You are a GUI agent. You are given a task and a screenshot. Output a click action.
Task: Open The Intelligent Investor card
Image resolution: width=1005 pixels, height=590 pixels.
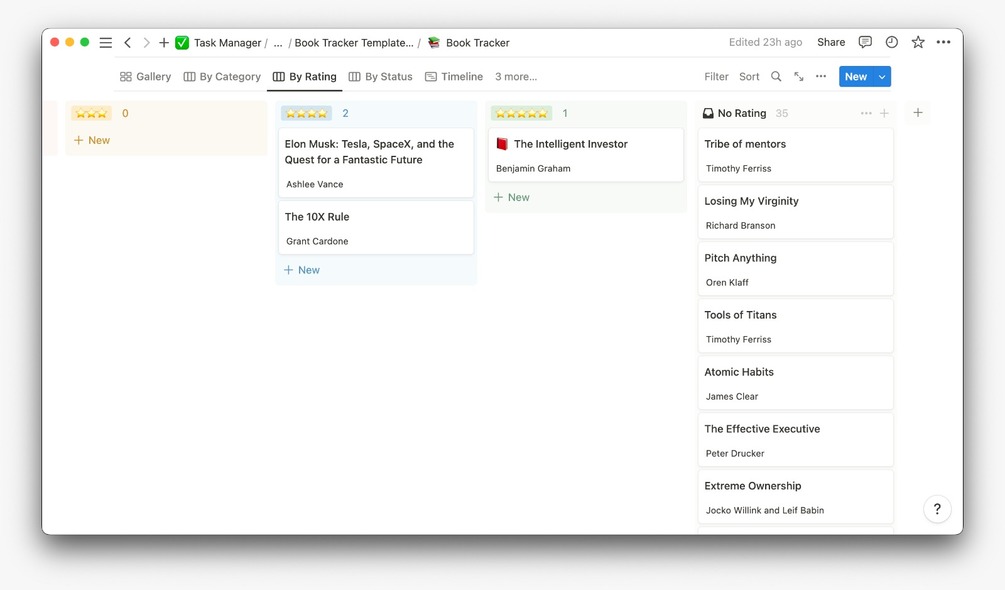point(586,155)
